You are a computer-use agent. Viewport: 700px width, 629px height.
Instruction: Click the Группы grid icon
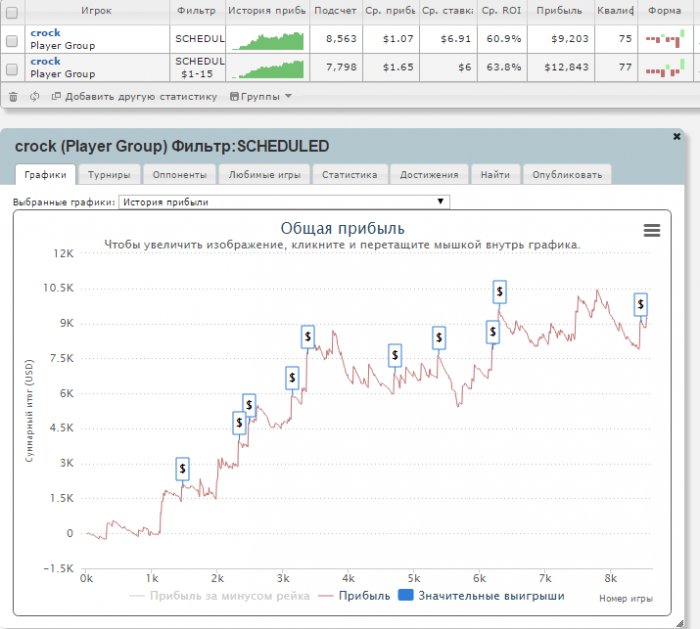234,96
